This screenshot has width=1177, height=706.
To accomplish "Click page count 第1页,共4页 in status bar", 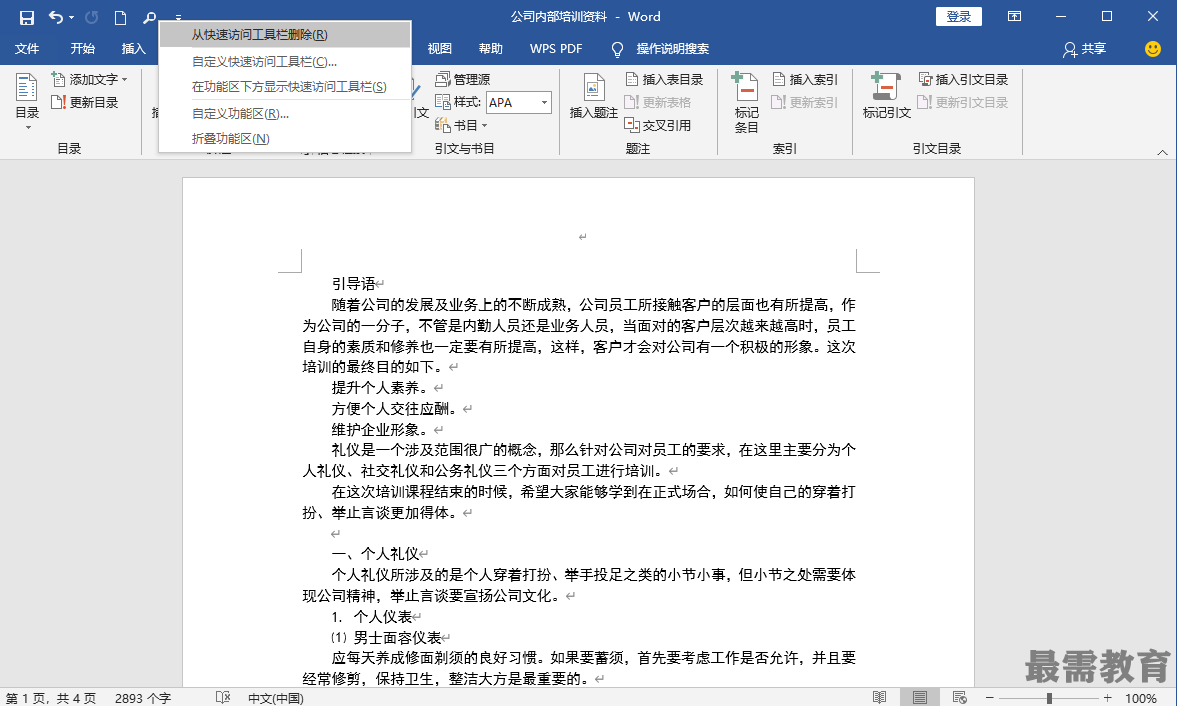I will pos(51,698).
